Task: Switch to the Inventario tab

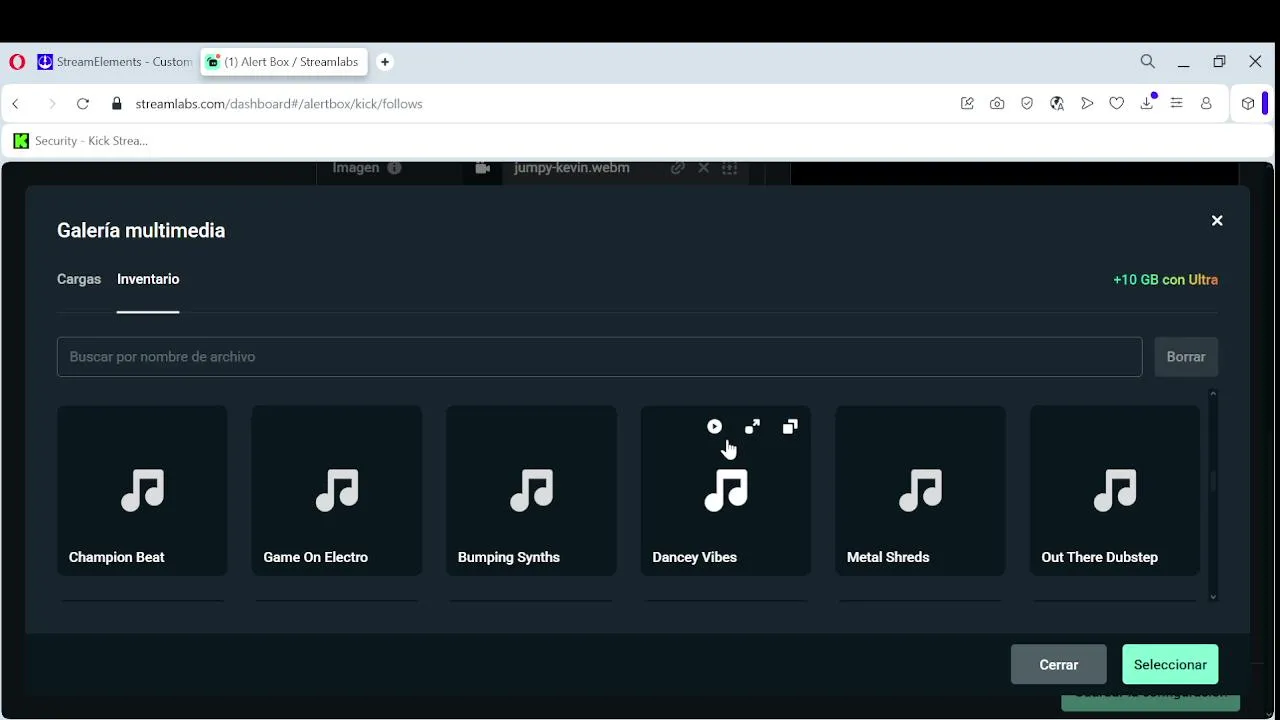Action: 148,279
